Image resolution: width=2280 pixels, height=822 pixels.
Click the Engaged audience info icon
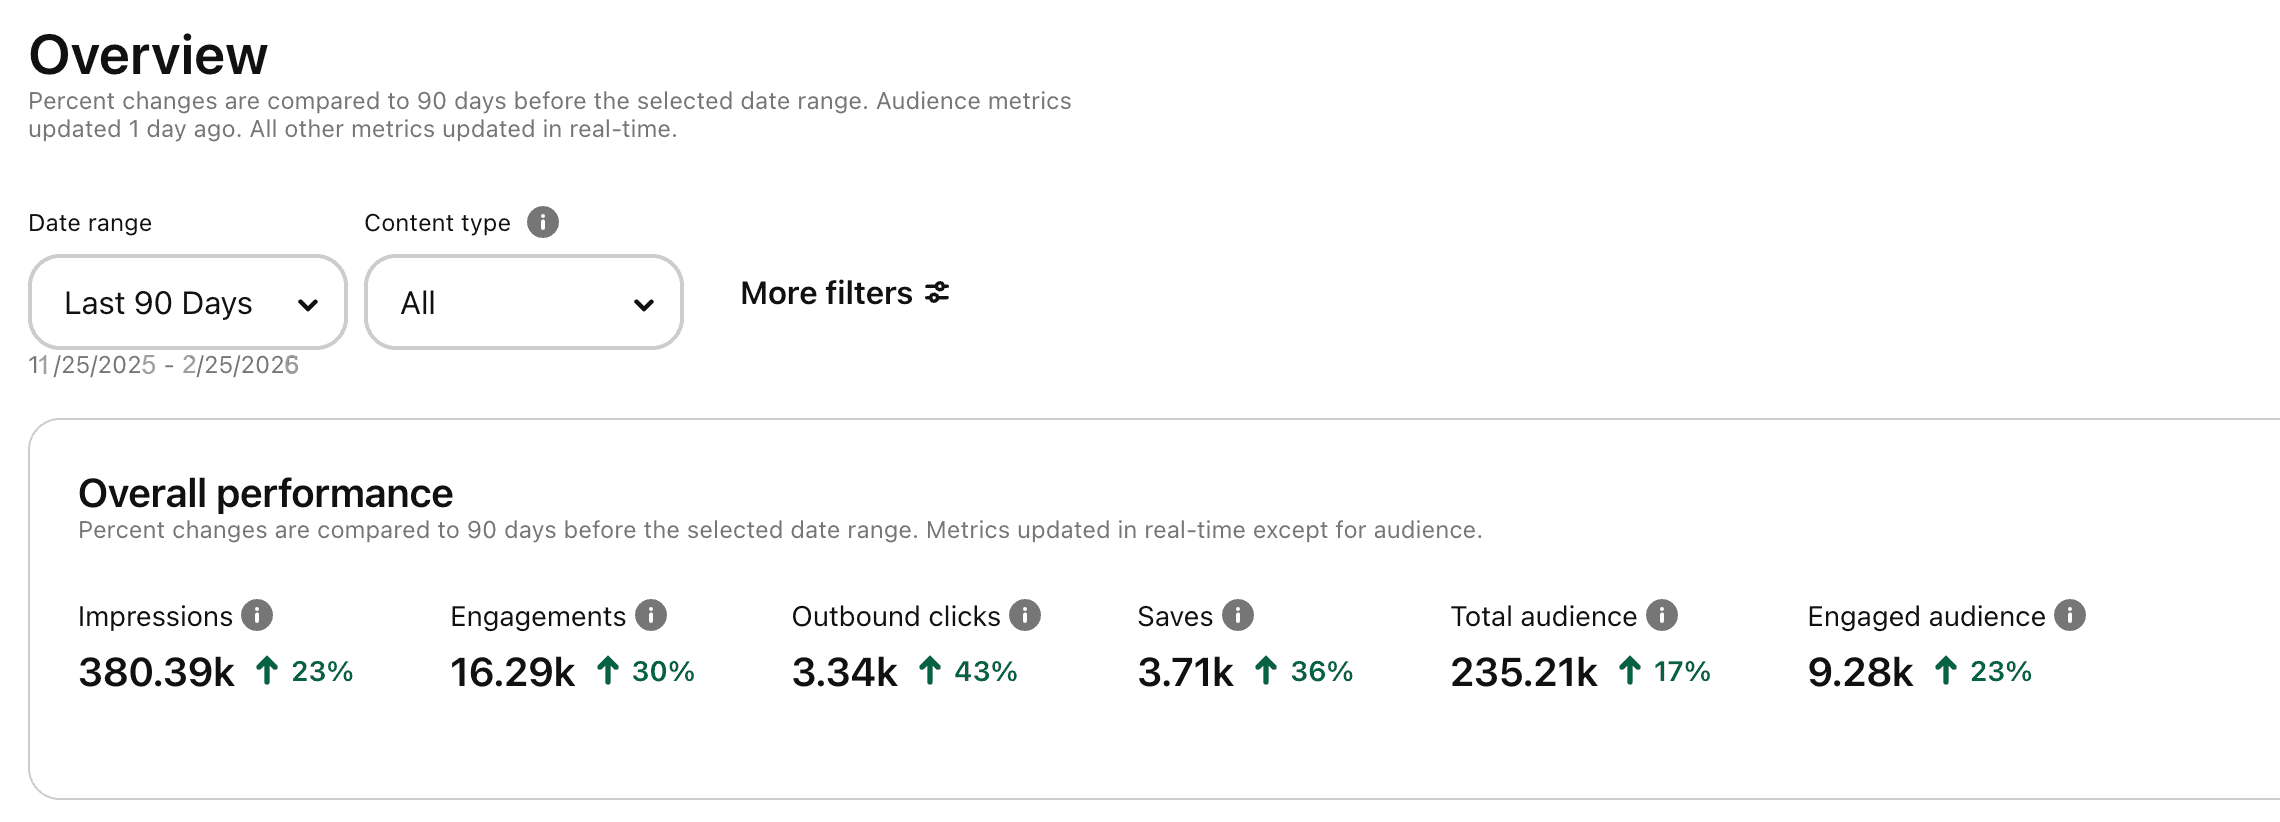pos(2070,615)
